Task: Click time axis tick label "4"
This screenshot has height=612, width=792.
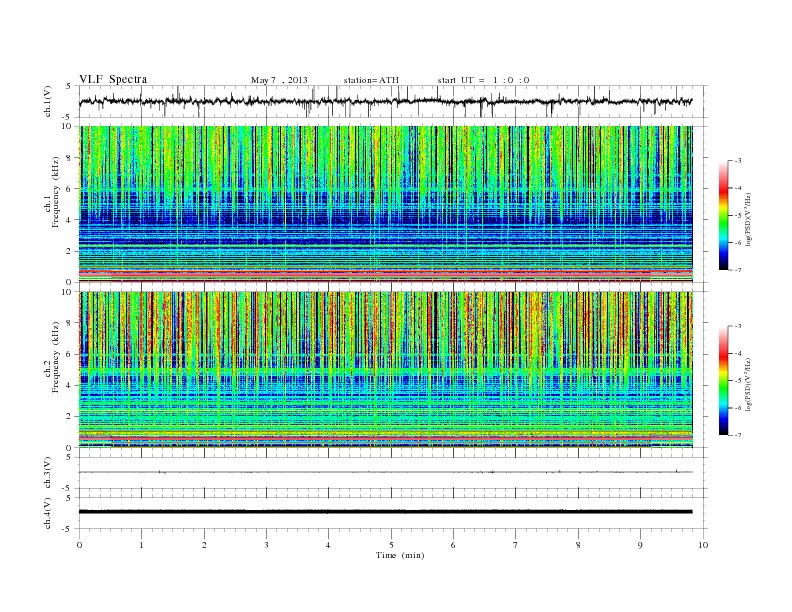Action: point(328,545)
